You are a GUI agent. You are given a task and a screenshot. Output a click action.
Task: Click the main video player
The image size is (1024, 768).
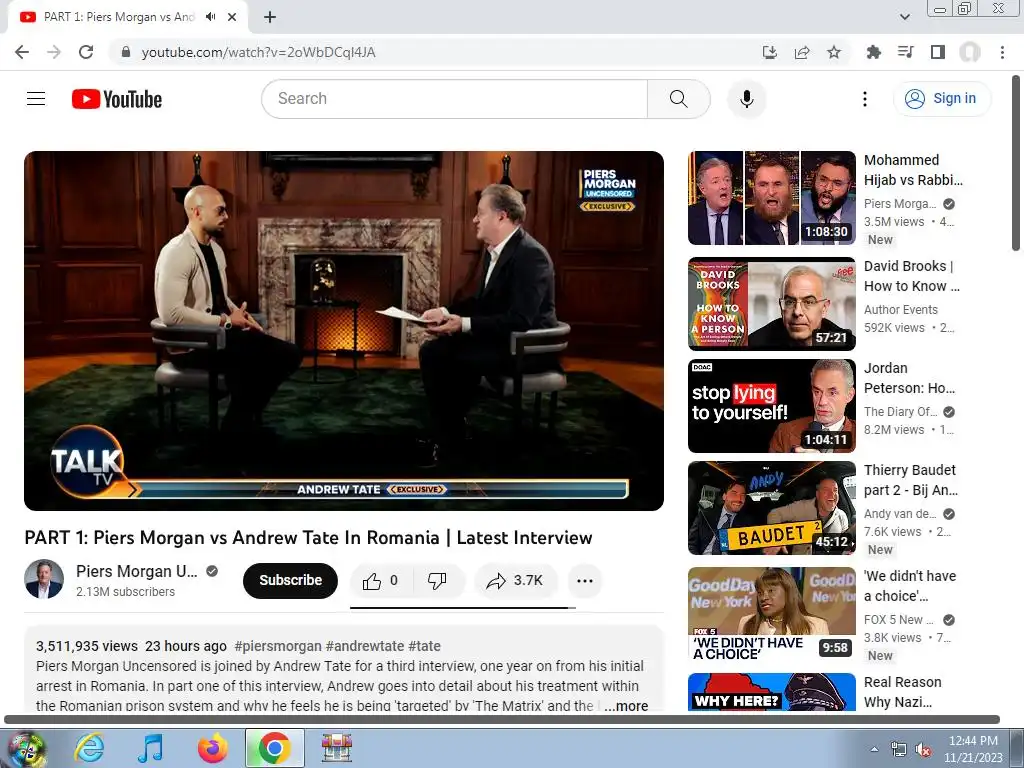coord(344,331)
